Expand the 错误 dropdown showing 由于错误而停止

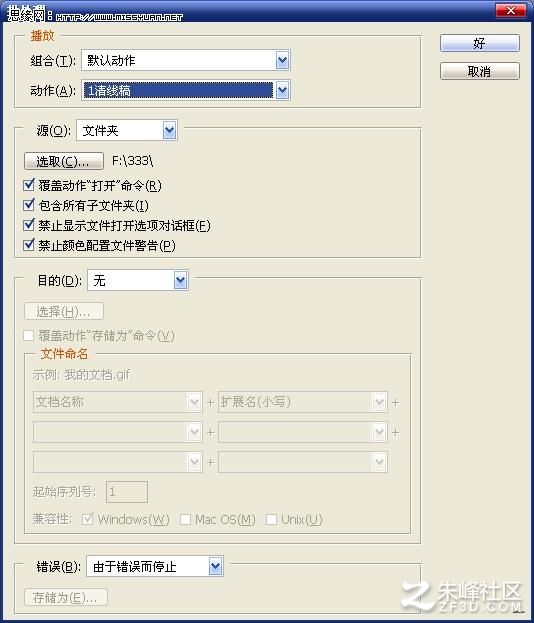pyautogui.click(x=155, y=567)
